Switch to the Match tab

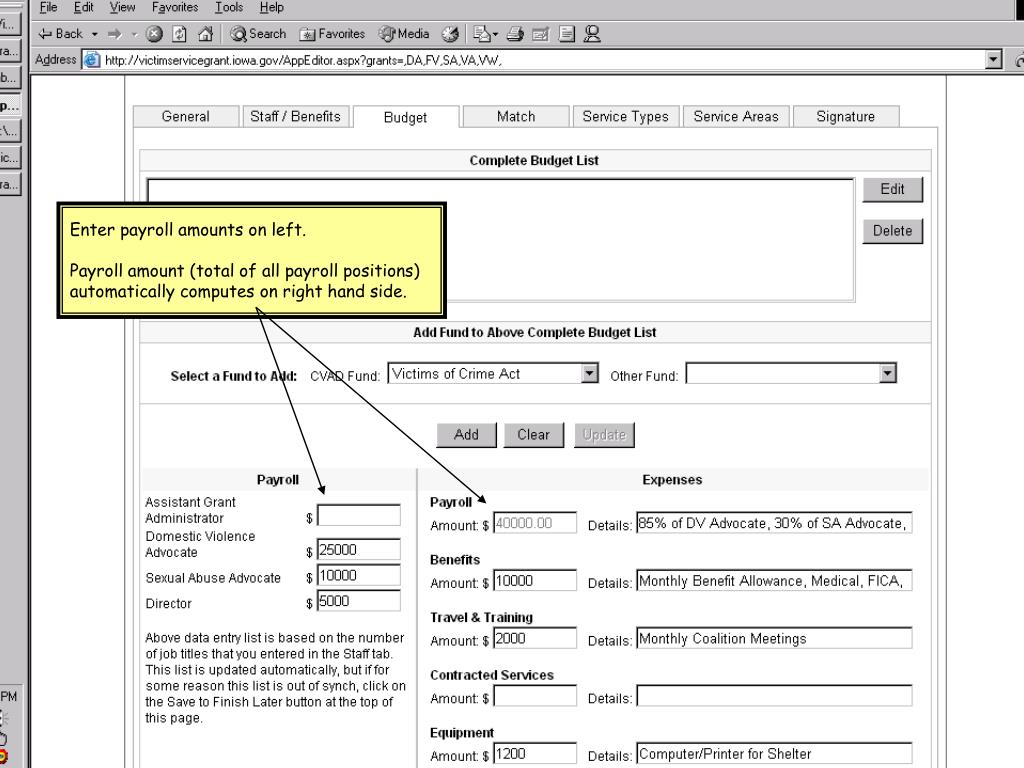[516, 116]
